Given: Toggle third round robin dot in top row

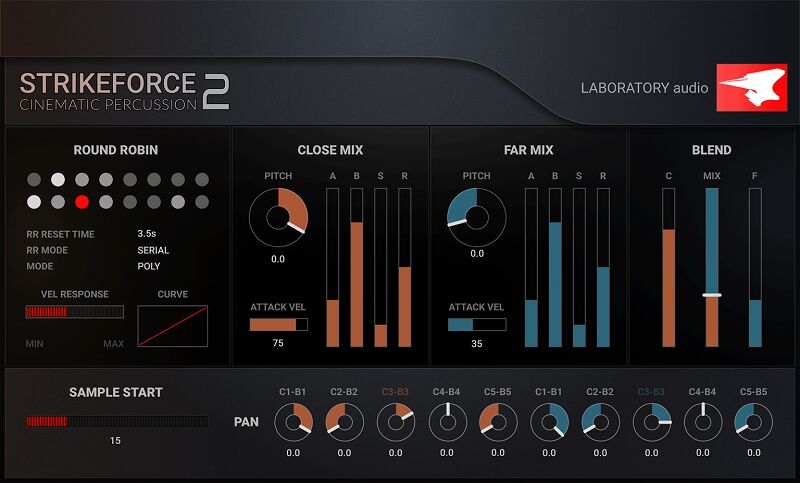Looking at the screenshot, I should click(82, 180).
